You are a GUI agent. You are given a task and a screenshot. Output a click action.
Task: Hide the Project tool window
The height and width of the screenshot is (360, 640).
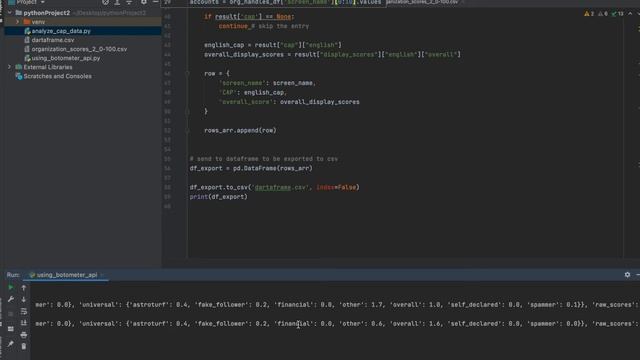coord(156,2)
